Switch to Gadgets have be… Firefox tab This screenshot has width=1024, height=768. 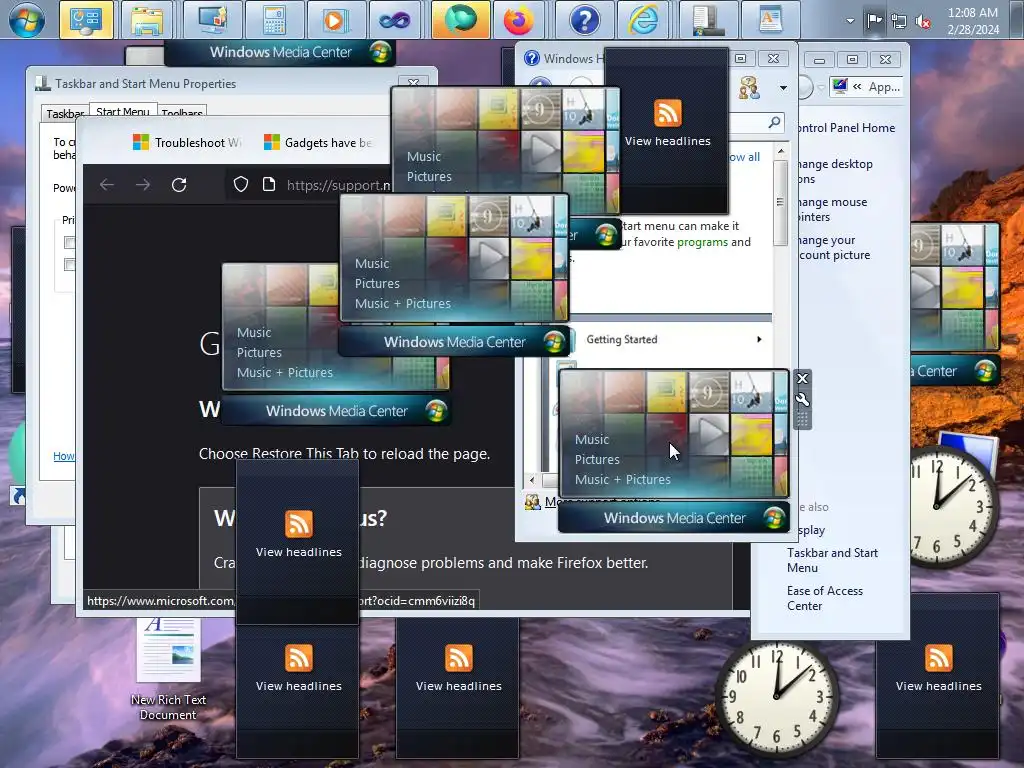pyautogui.click(x=320, y=142)
